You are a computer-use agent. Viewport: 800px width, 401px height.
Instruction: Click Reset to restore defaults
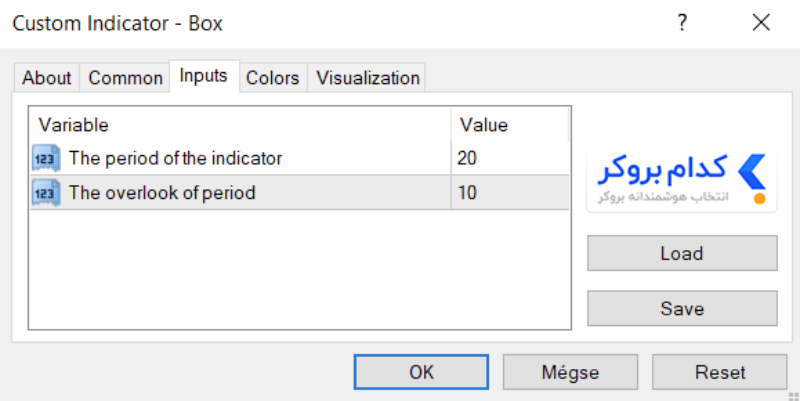[x=720, y=372]
